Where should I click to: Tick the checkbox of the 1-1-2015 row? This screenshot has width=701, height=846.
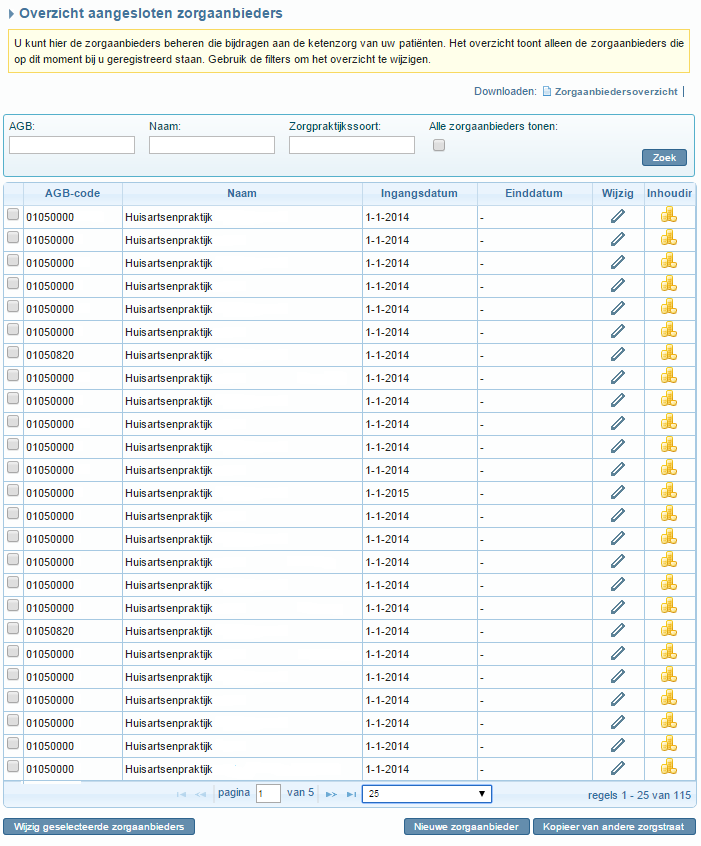(x=13, y=490)
